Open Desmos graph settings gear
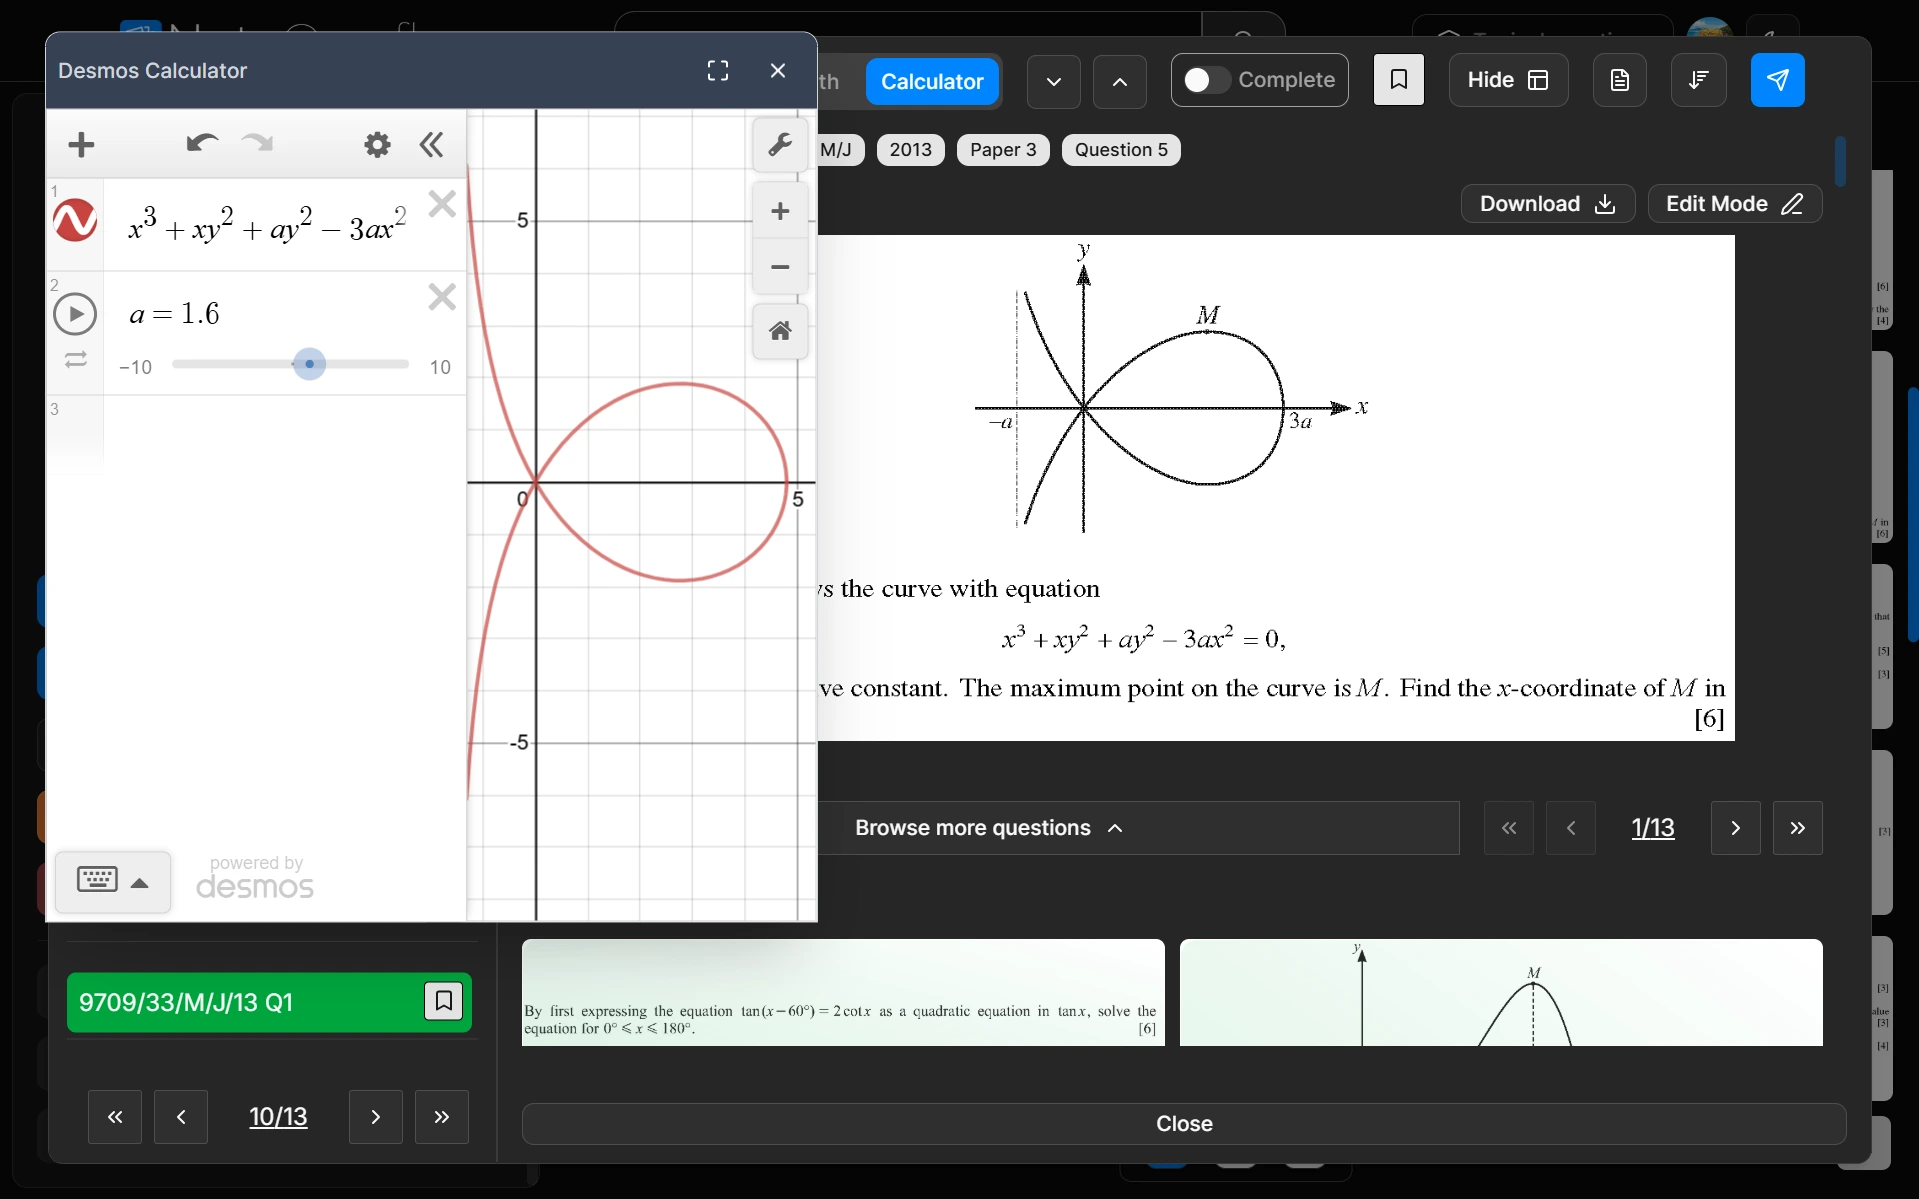This screenshot has width=1919, height=1199. coord(377,145)
